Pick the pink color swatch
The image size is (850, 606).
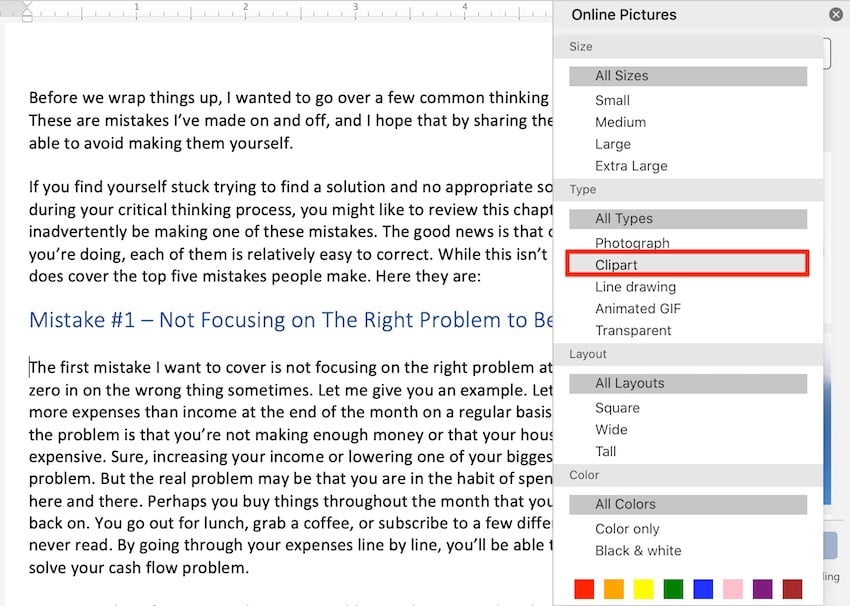(733, 589)
